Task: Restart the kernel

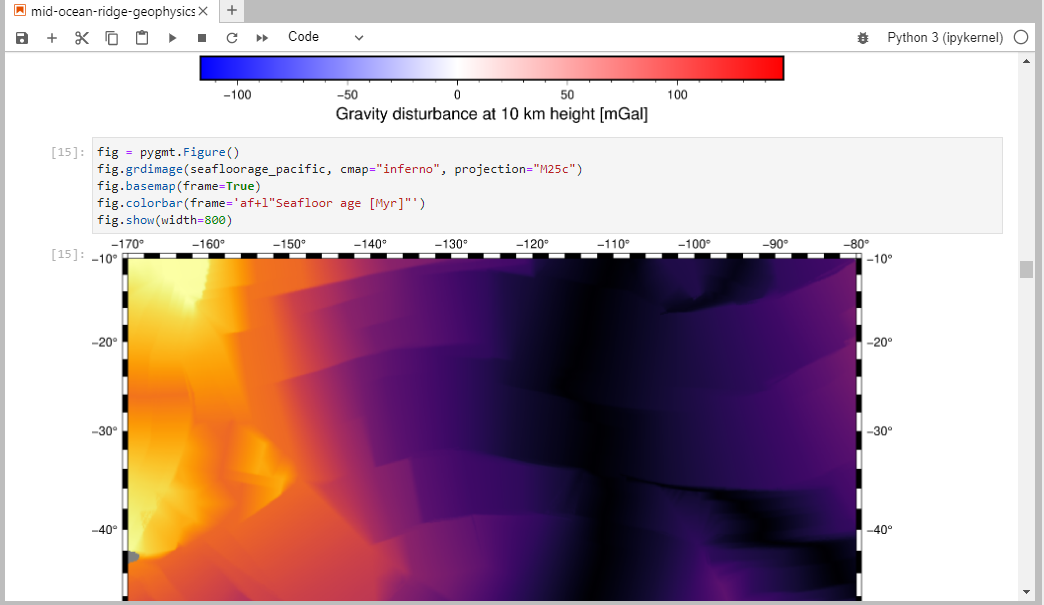Action: (232, 38)
